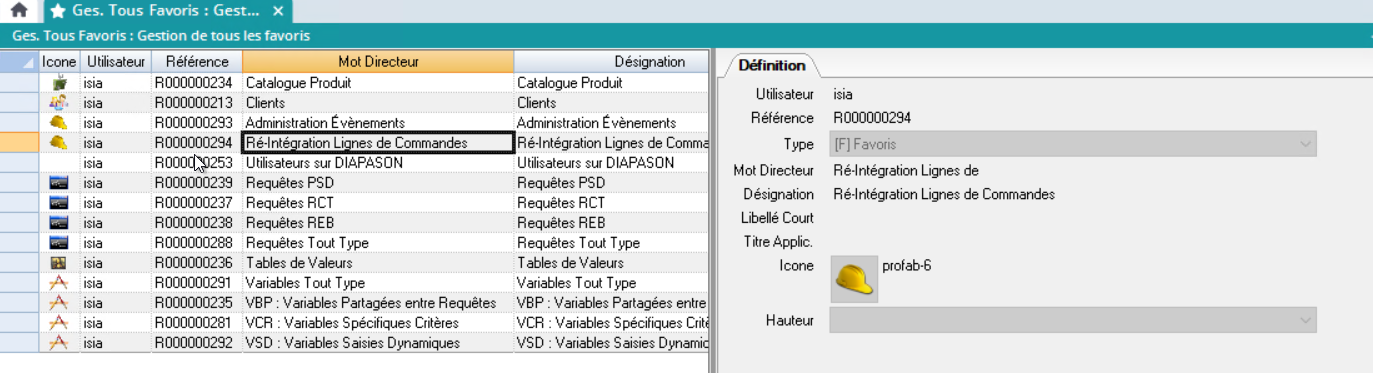Click the VBP Variables Partagées row icon
The image size is (1373, 373).
pos(59,303)
